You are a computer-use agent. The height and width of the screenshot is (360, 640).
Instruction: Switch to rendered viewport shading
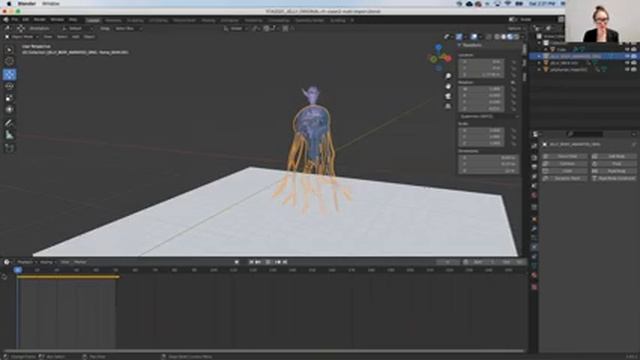516,37
